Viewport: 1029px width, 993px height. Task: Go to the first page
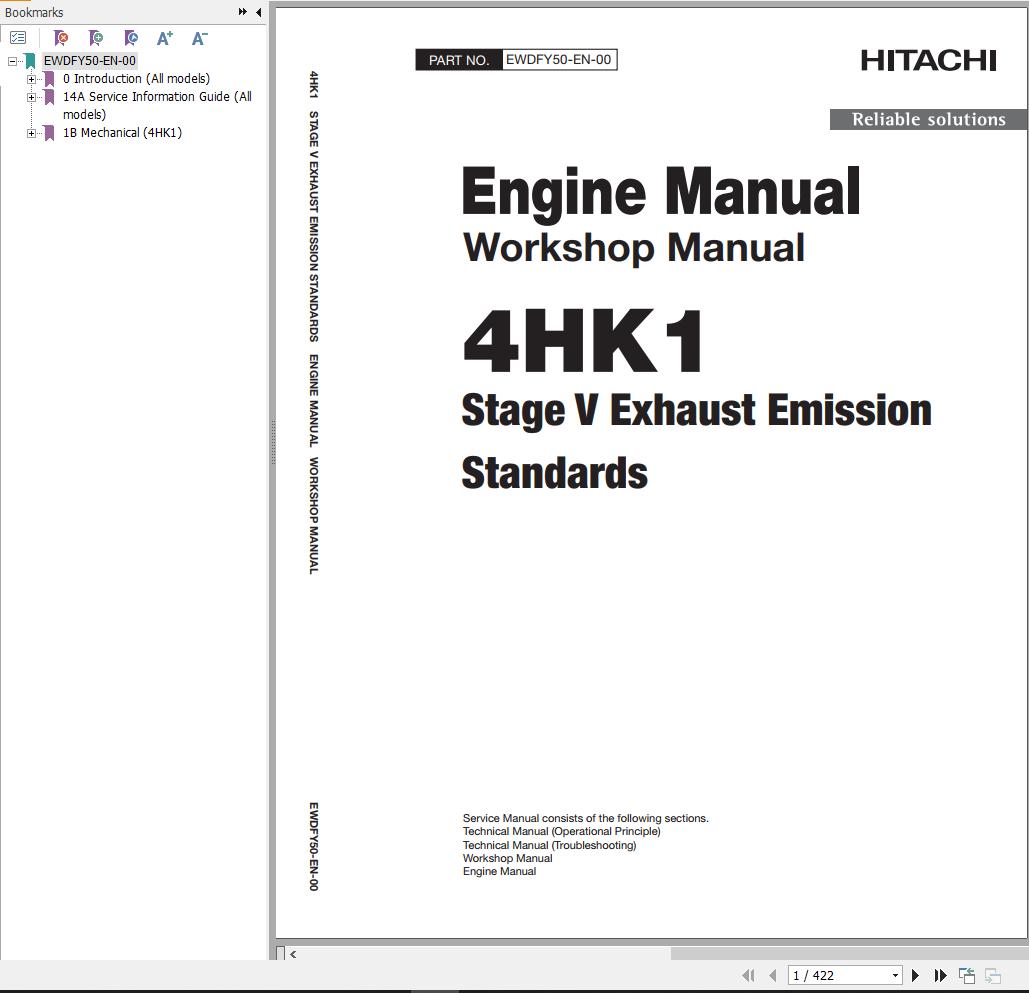tap(748, 975)
